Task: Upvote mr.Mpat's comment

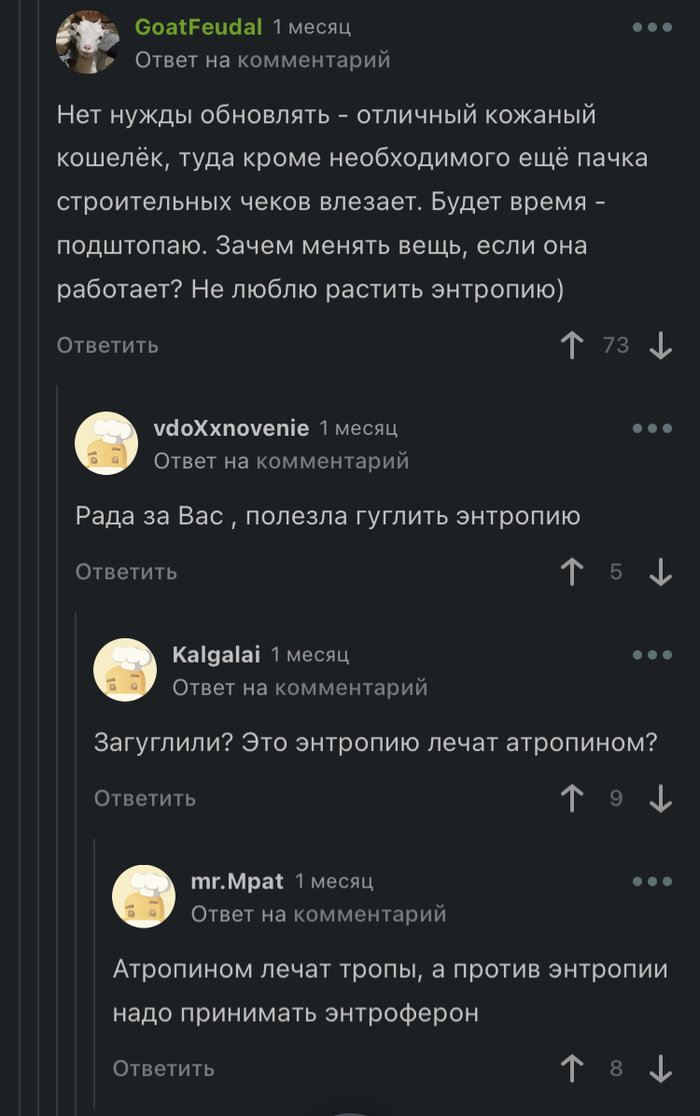Action: pyautogui.click(x=572, y=1068)
